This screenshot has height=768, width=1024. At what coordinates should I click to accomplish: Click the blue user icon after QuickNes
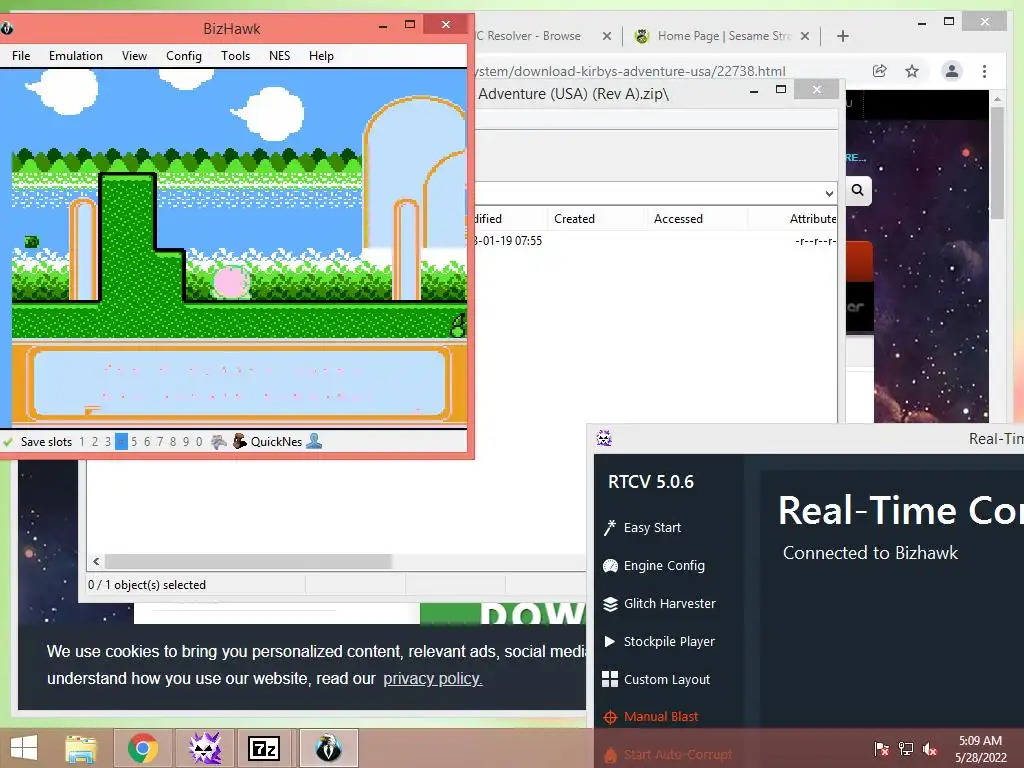(x=314, y=441)
